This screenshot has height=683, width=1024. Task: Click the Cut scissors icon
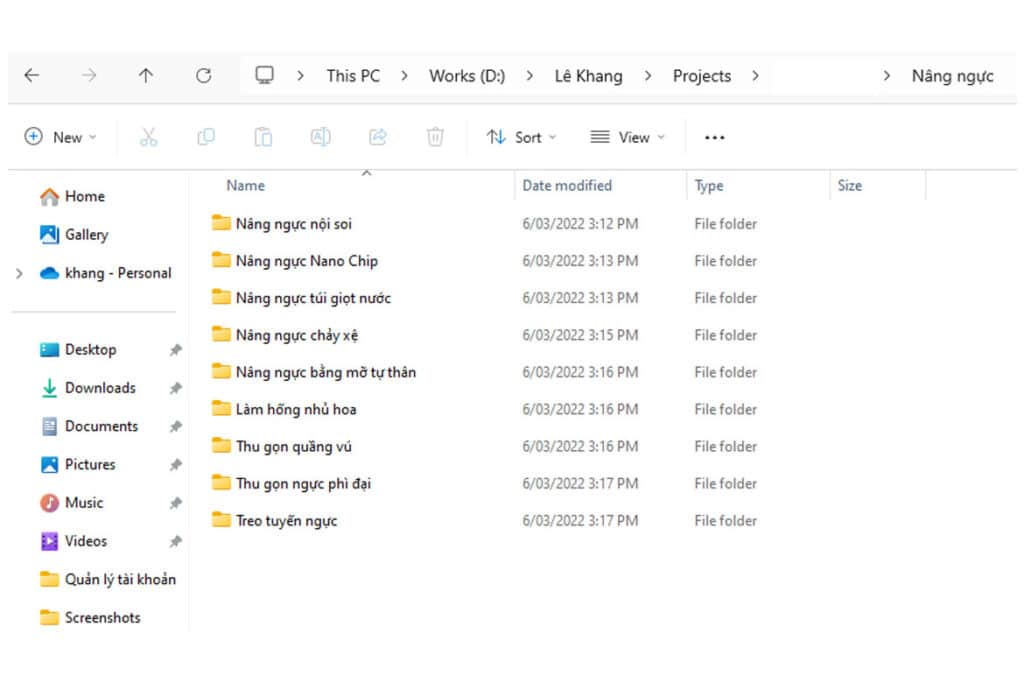tap(148, 137)
